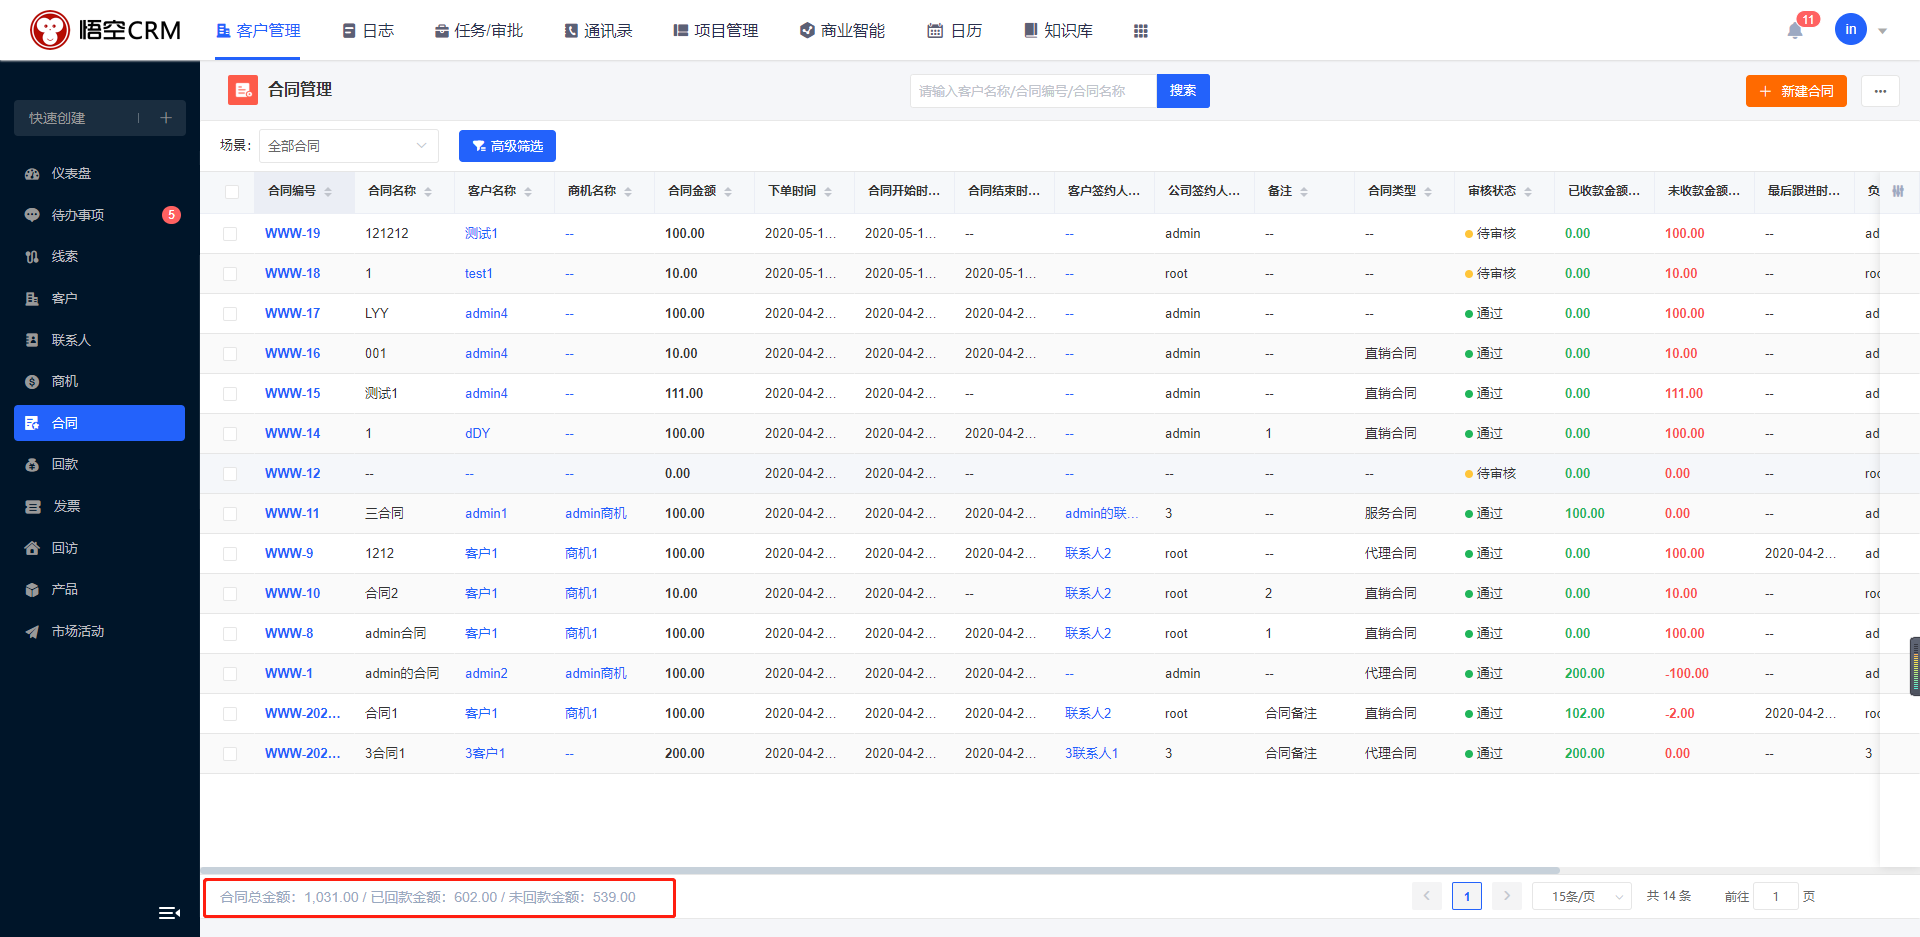Open 商机 opportunities in sidebar

[x=100, y=381]
